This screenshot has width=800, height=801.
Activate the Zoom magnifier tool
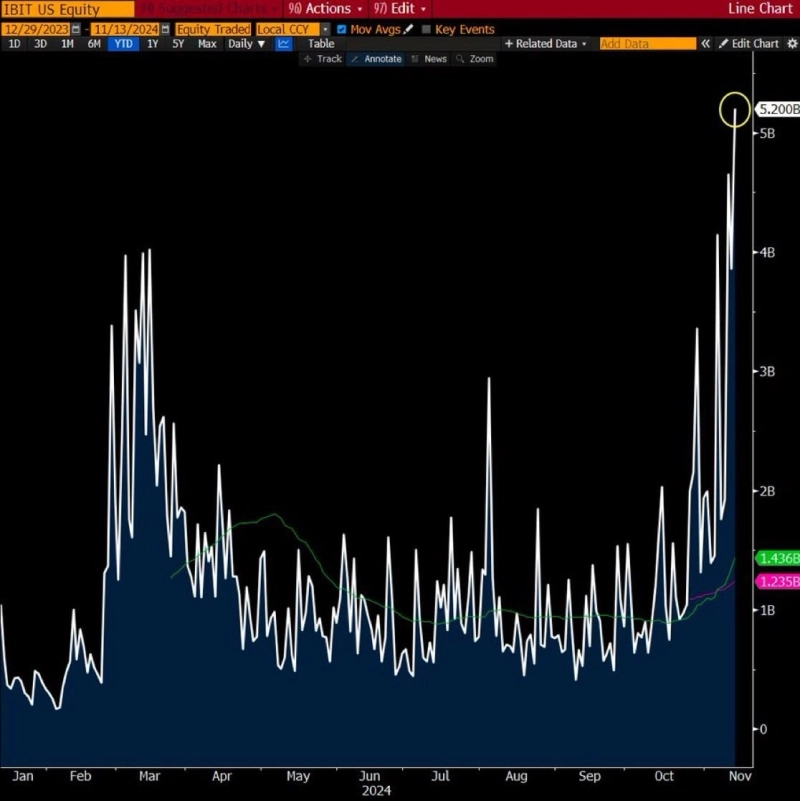click(474, 59)
